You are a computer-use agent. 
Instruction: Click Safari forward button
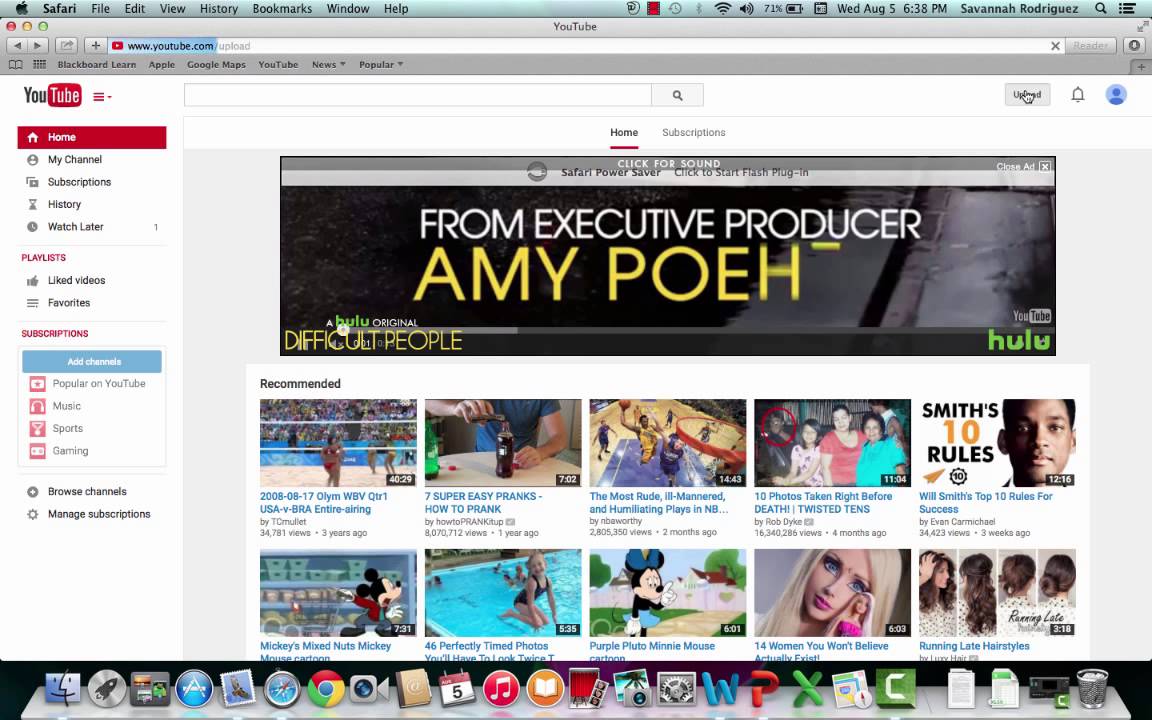(37, 46)
